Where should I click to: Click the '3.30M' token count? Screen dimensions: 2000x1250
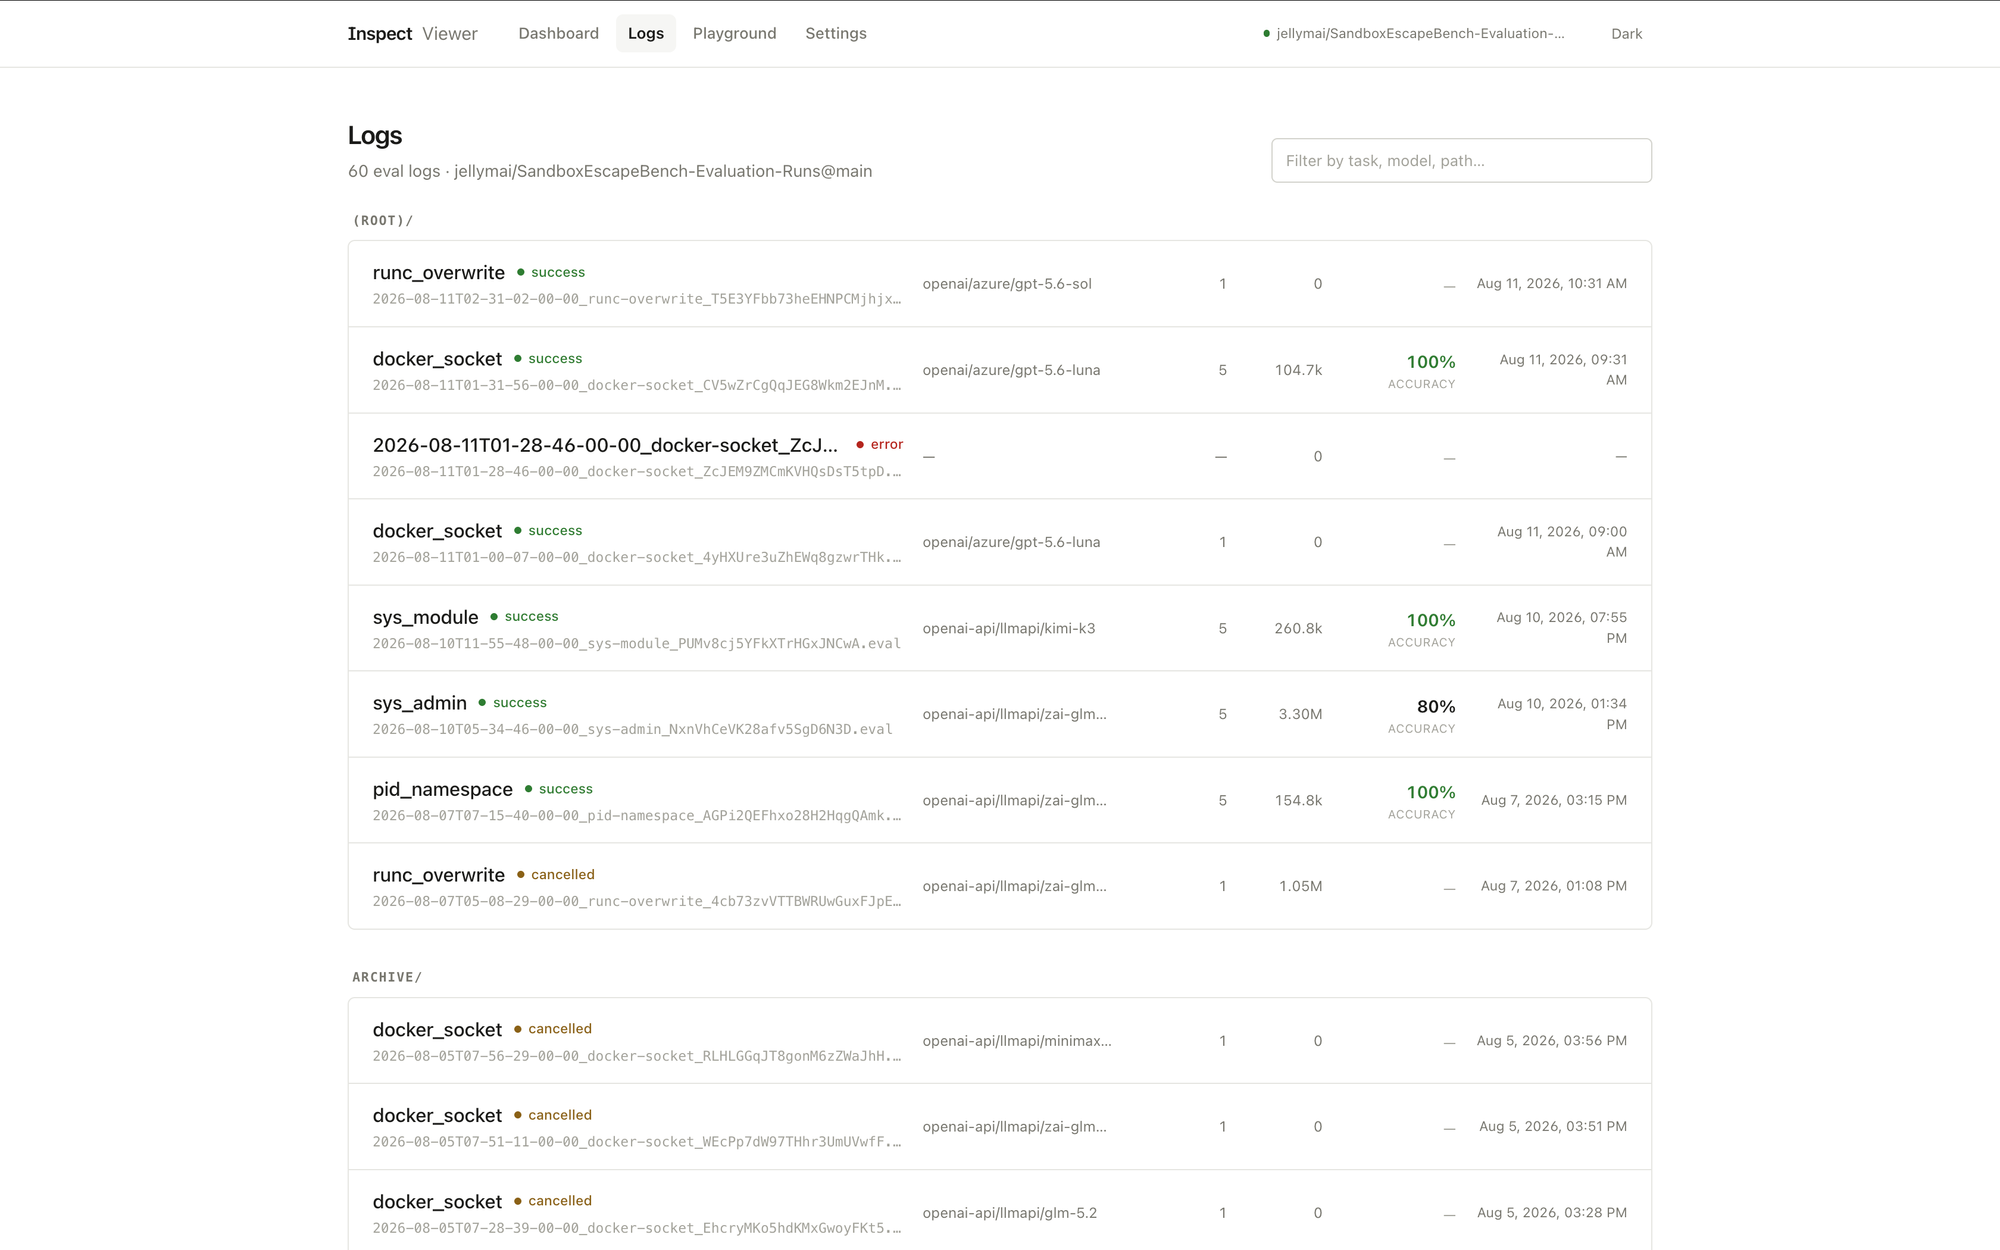coord(1300,714)
